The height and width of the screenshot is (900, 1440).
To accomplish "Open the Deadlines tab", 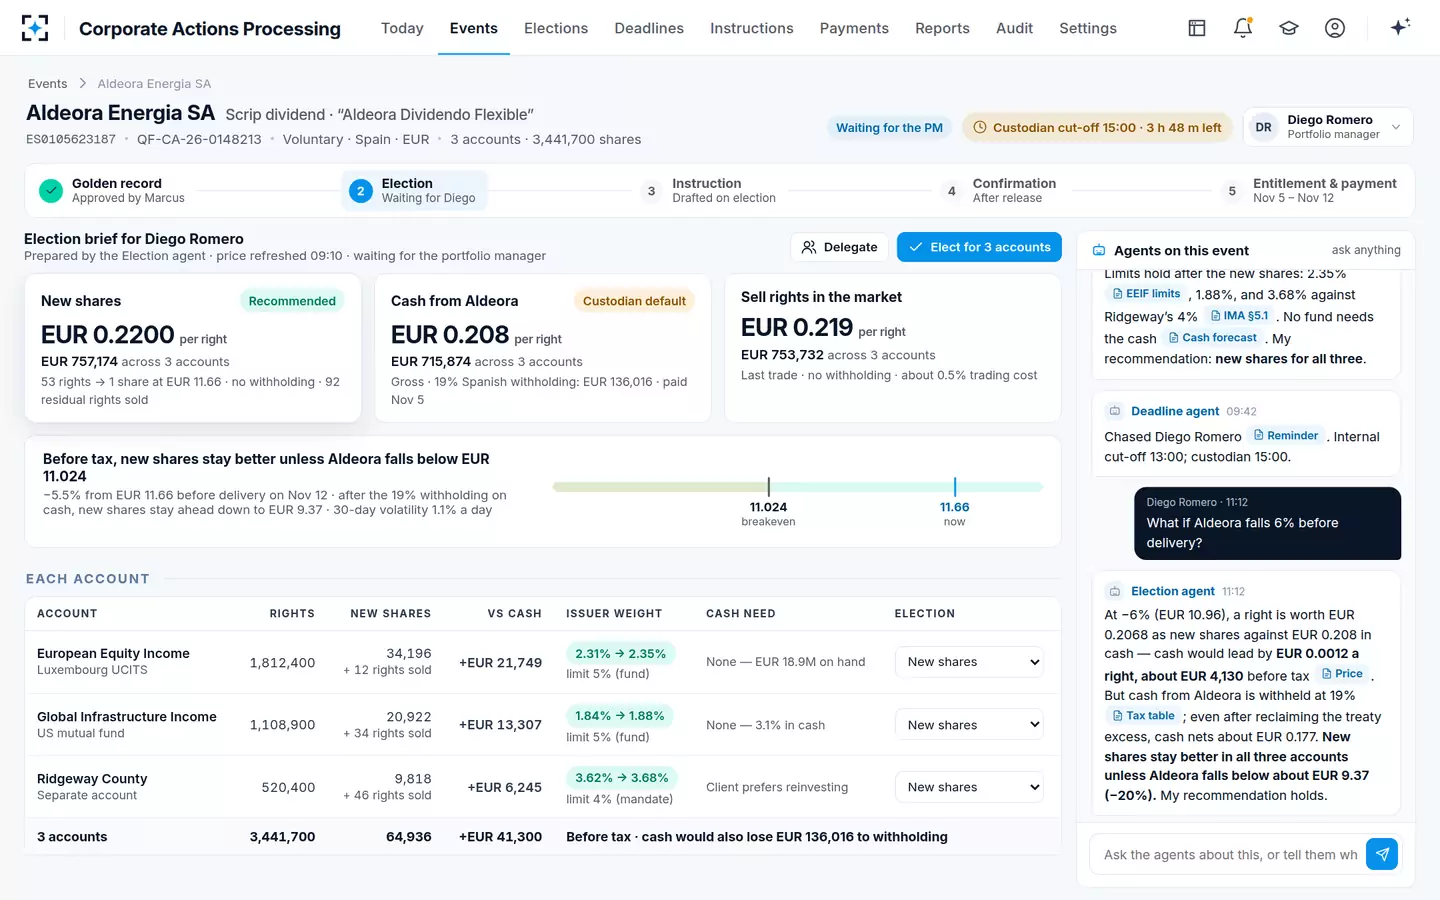I will click(x=649, y=28).
